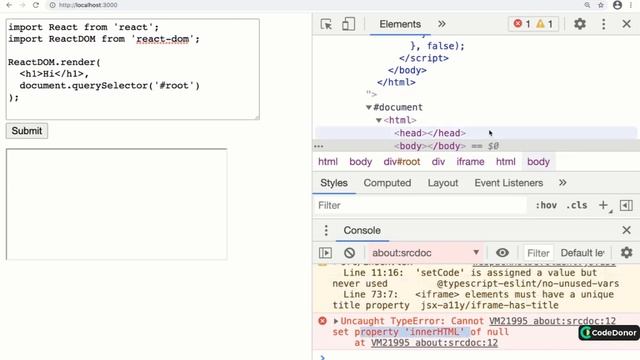Open VM21995 about:srcdoc:12 source link at top right
Viewport: 640px width, 360px height.
click(x=552, y=321)
